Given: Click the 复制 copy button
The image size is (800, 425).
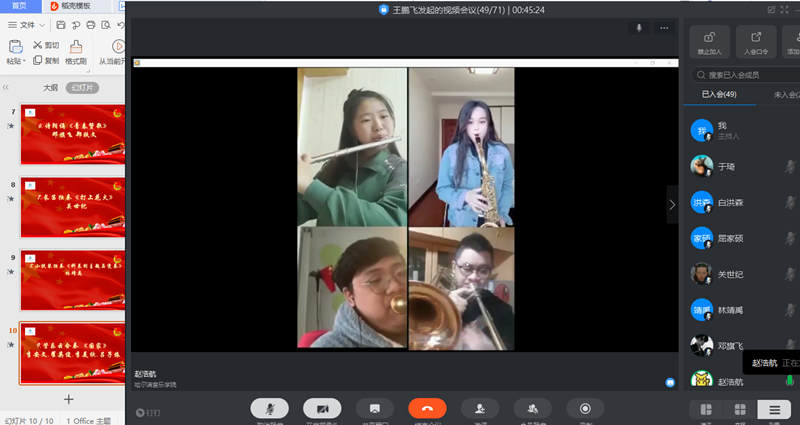Looking at the screenshot, I should pos(45,61).
